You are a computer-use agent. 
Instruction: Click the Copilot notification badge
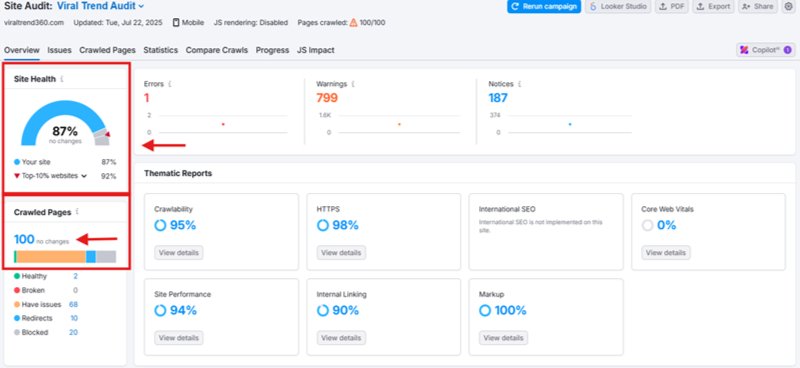[x=787, y=50]
